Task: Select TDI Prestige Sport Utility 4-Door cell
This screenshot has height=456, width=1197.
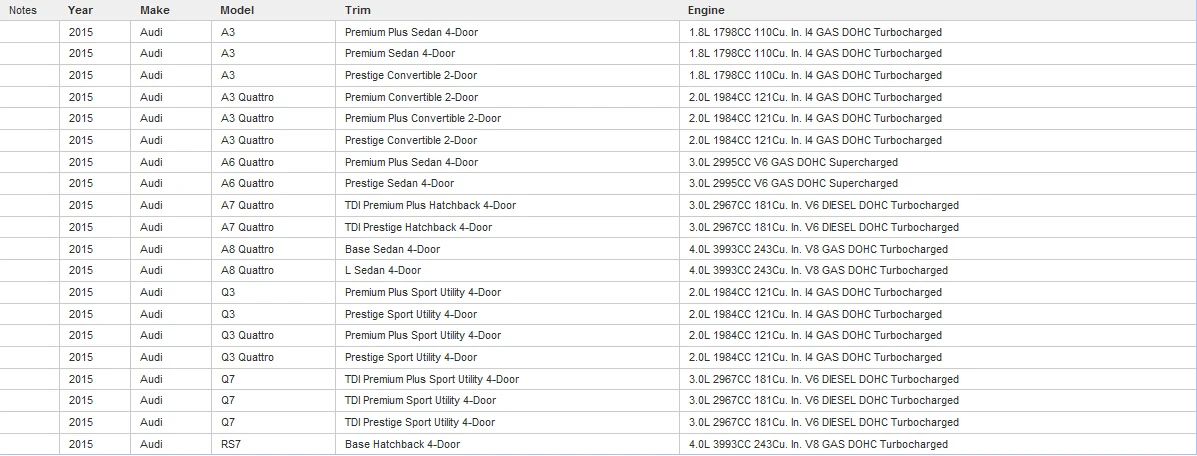Action: pyautogui.click(x=420, y=423)
